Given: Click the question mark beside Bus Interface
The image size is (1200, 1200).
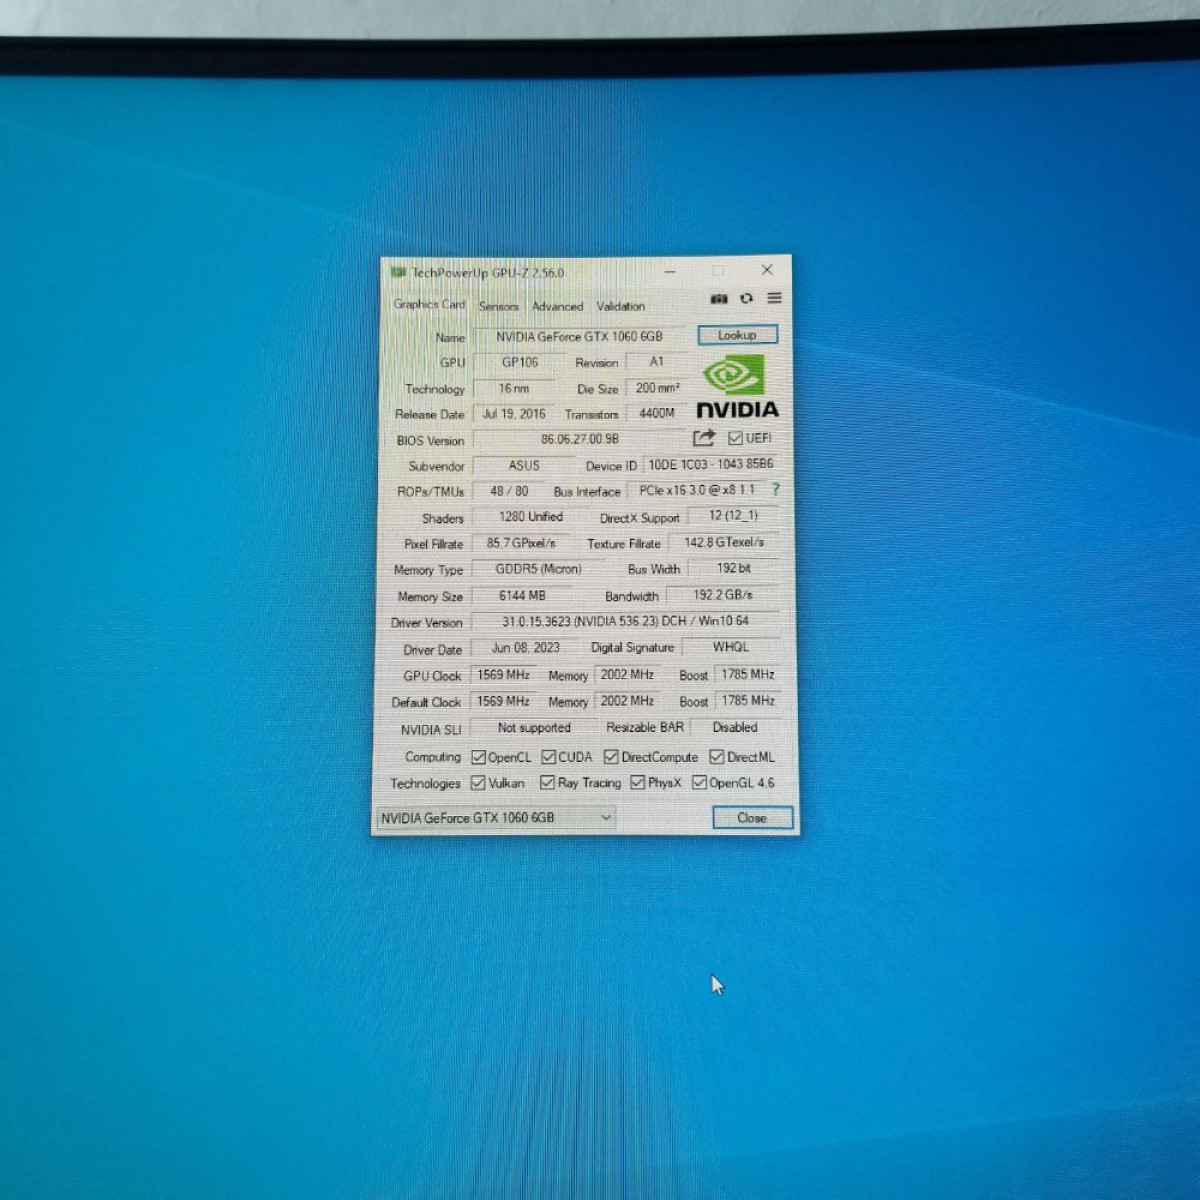Looking at the screenshot, I should tap(775, 490).
